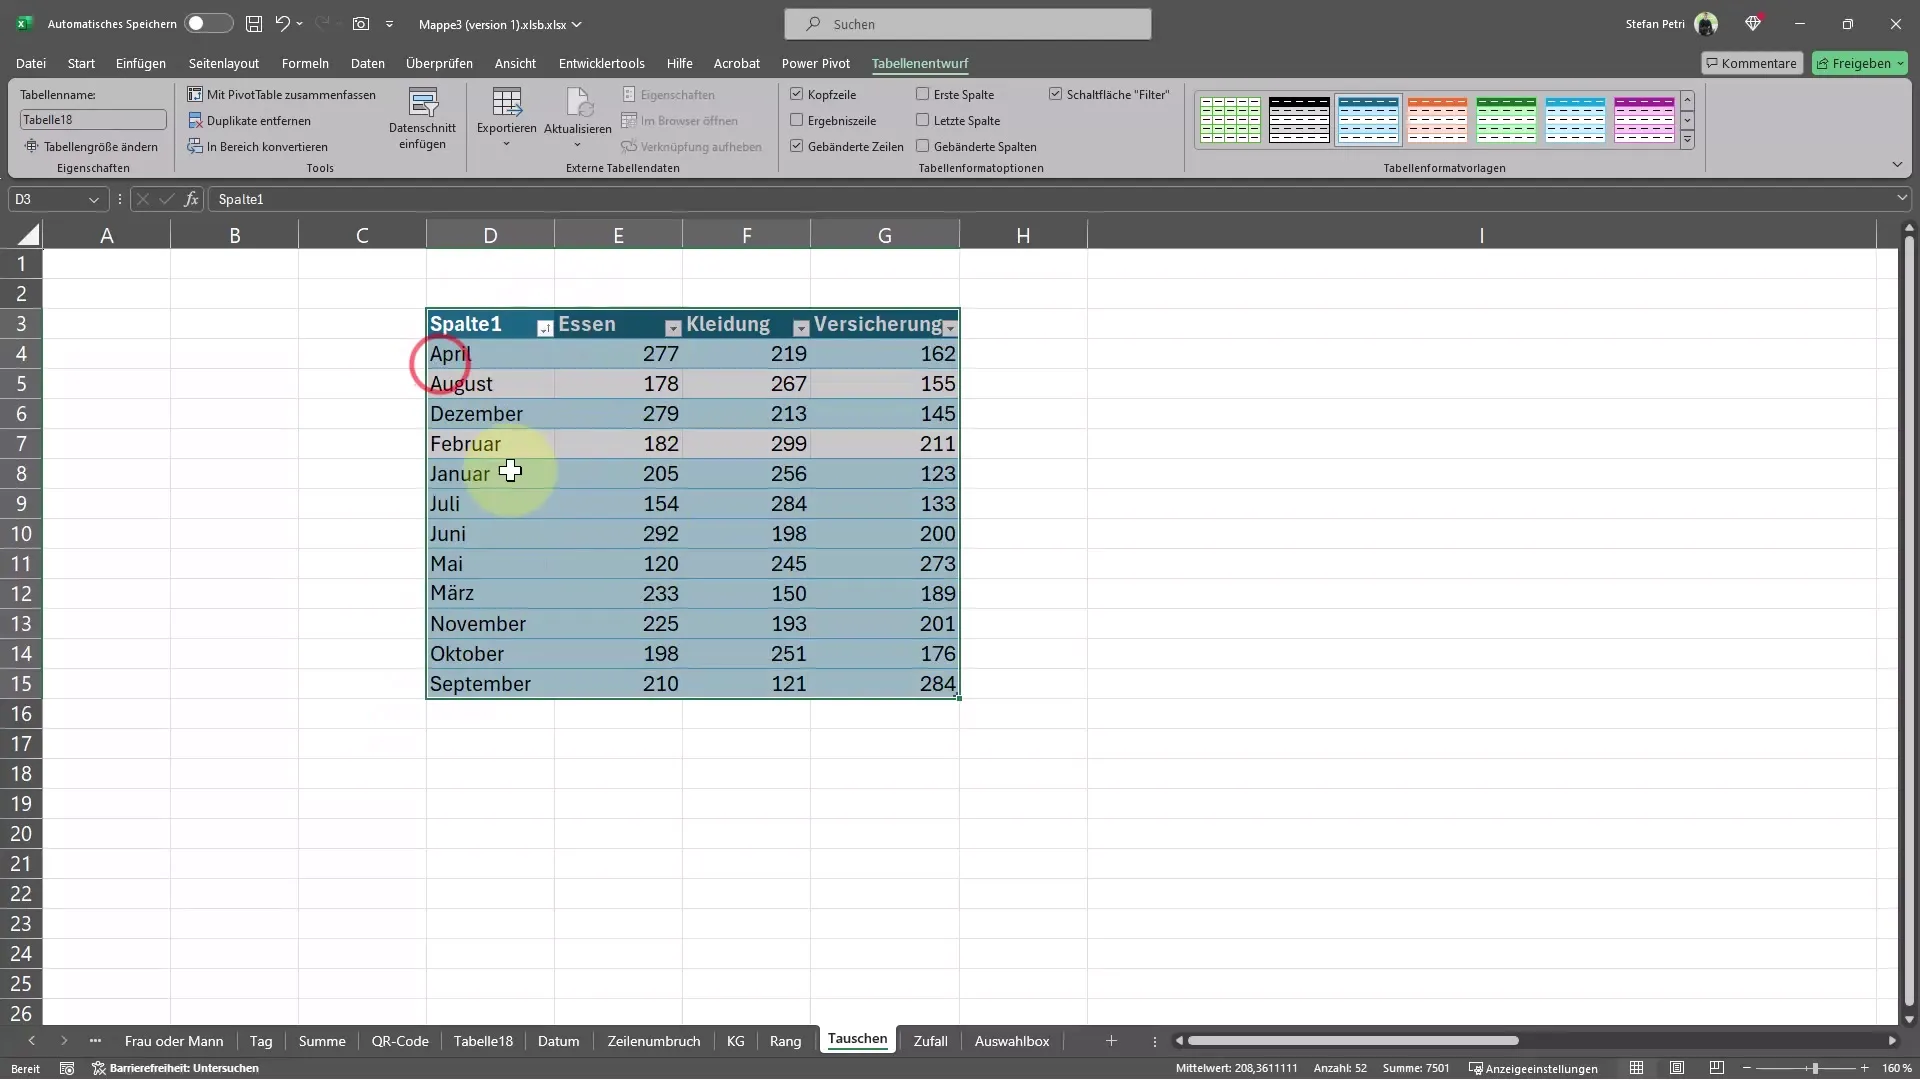Click the Tabellenname input field
The width and height of the screenshot is (1920, 1080).
[93, 119]
